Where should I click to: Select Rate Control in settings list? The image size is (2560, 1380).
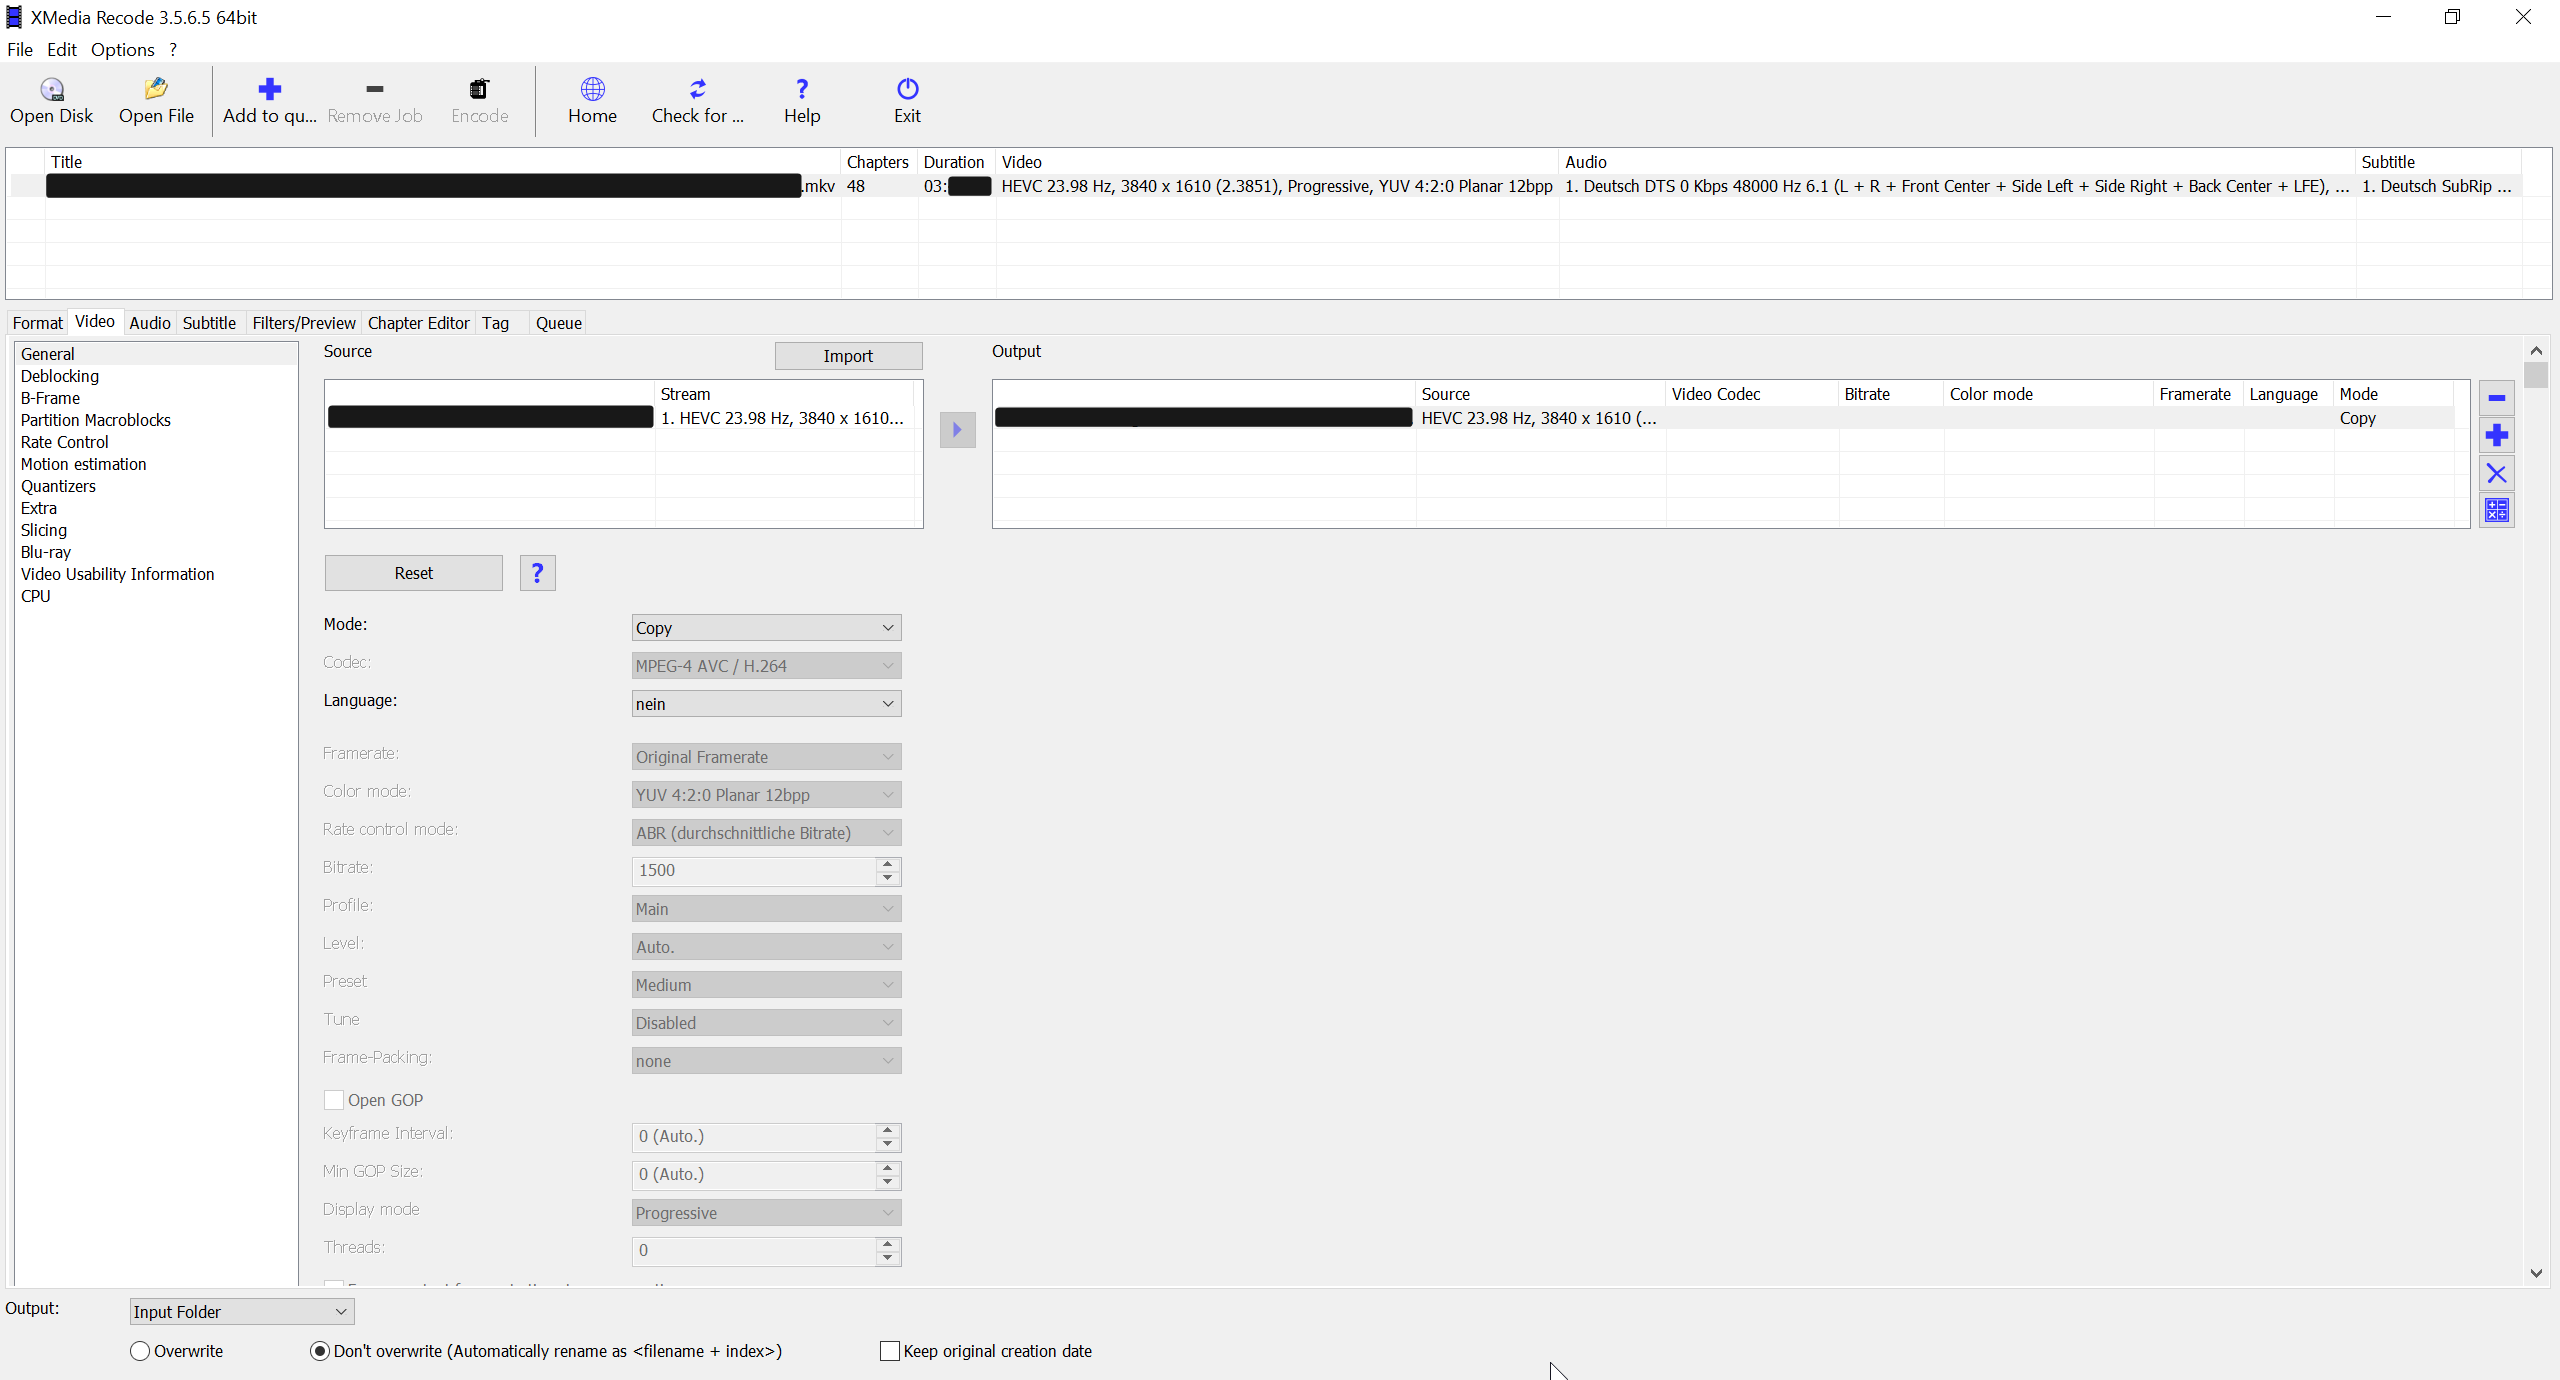64,442
